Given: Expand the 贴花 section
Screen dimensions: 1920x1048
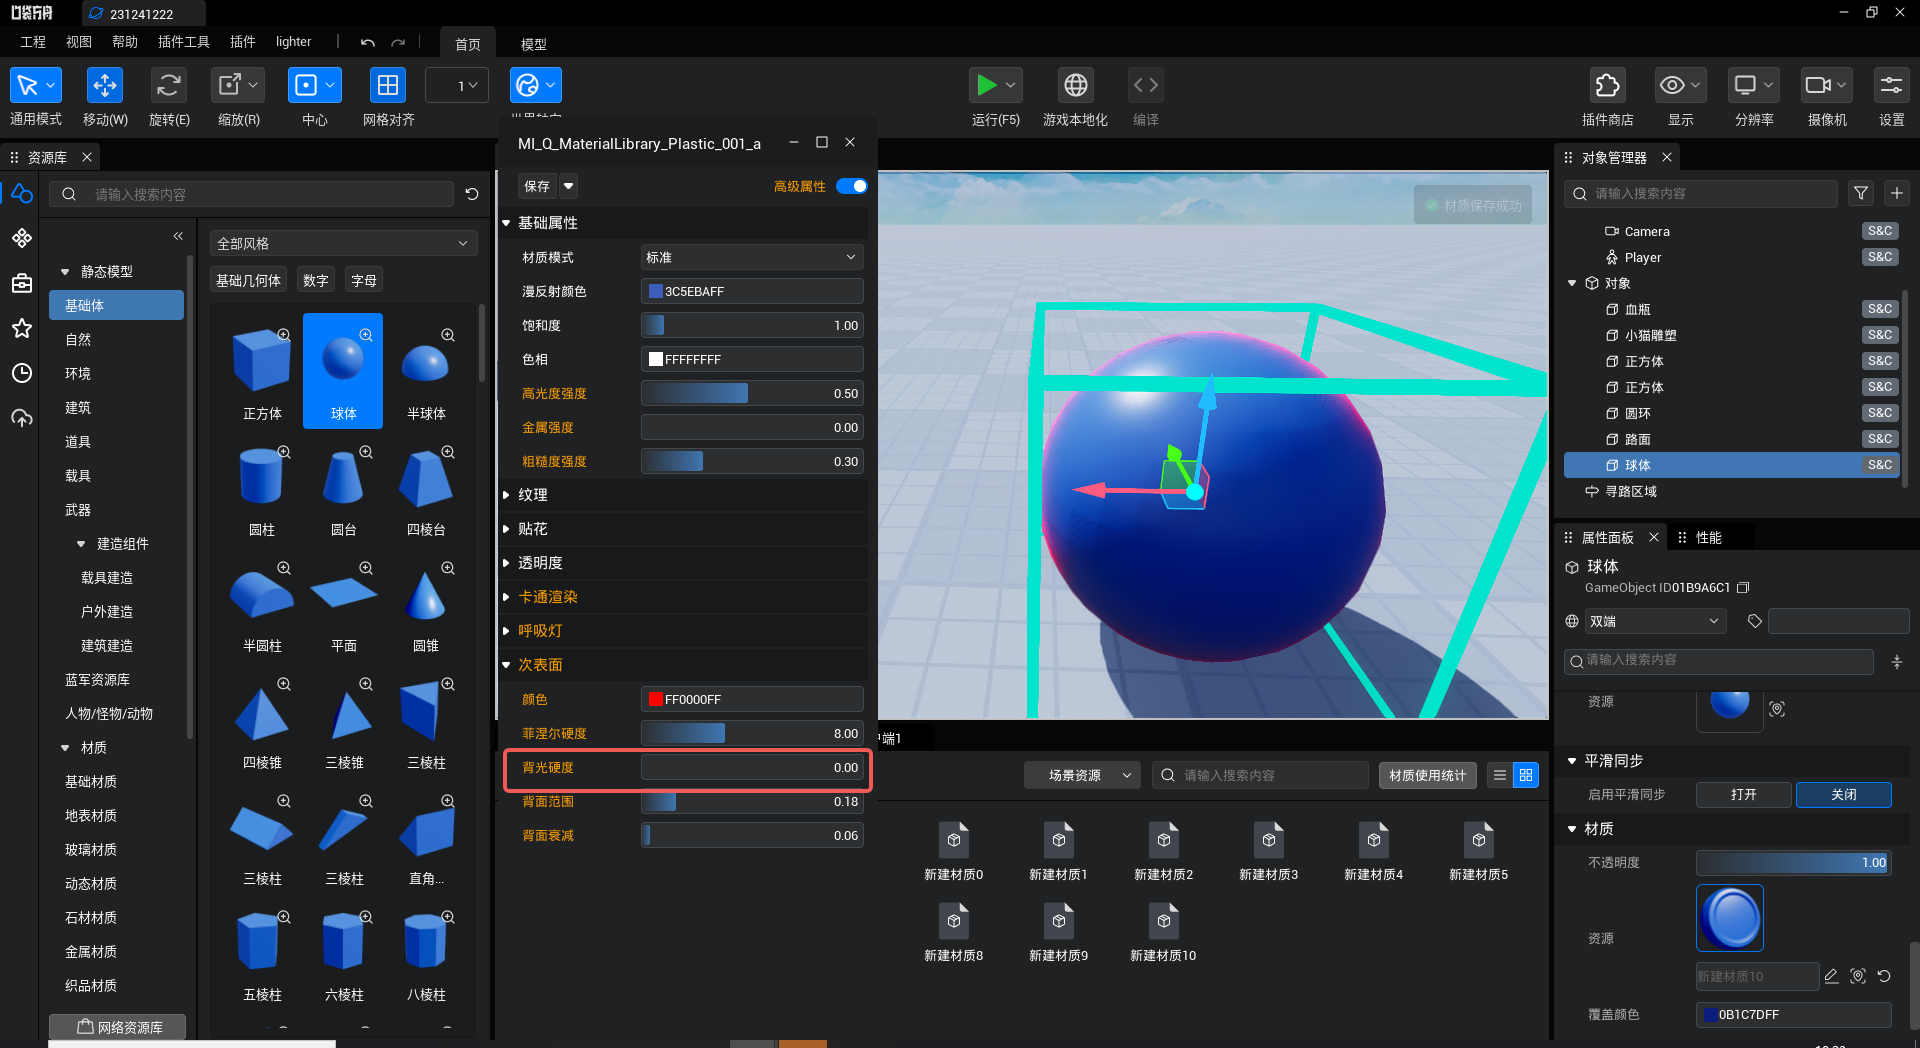Looking at the screenshot, I should [506, 529].
